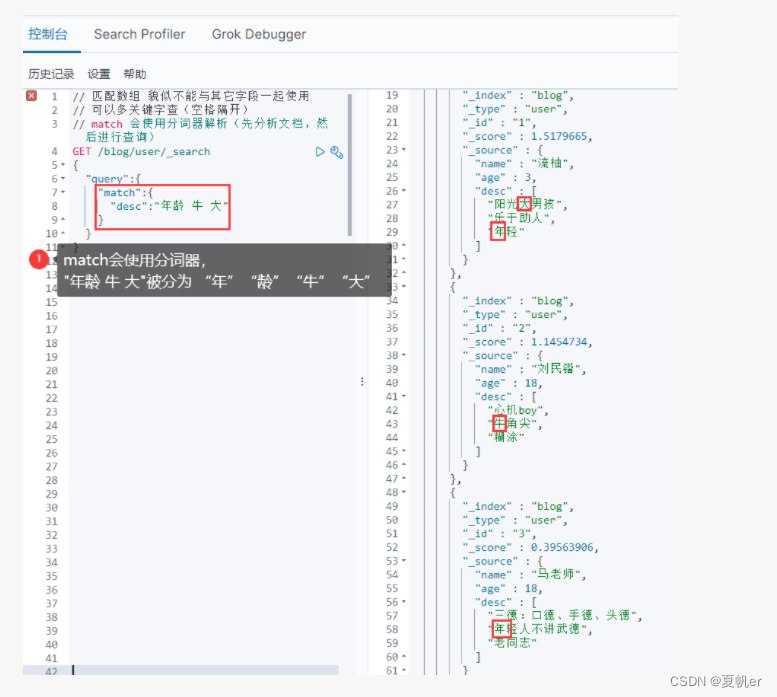Click the comment line 可以多关键字查
The image size is (777, 697).
pos(160,109)
